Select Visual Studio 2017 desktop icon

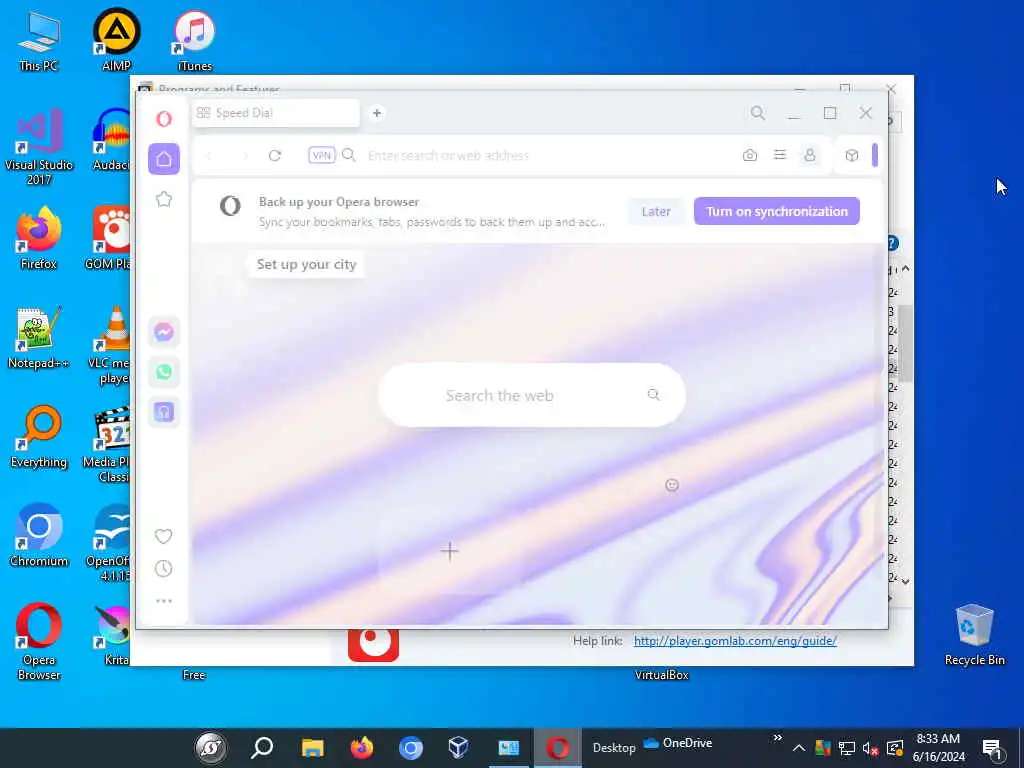(39, 148)
